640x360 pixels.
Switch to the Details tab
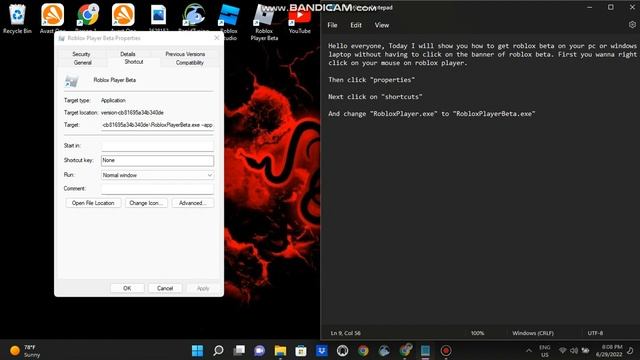128,54
